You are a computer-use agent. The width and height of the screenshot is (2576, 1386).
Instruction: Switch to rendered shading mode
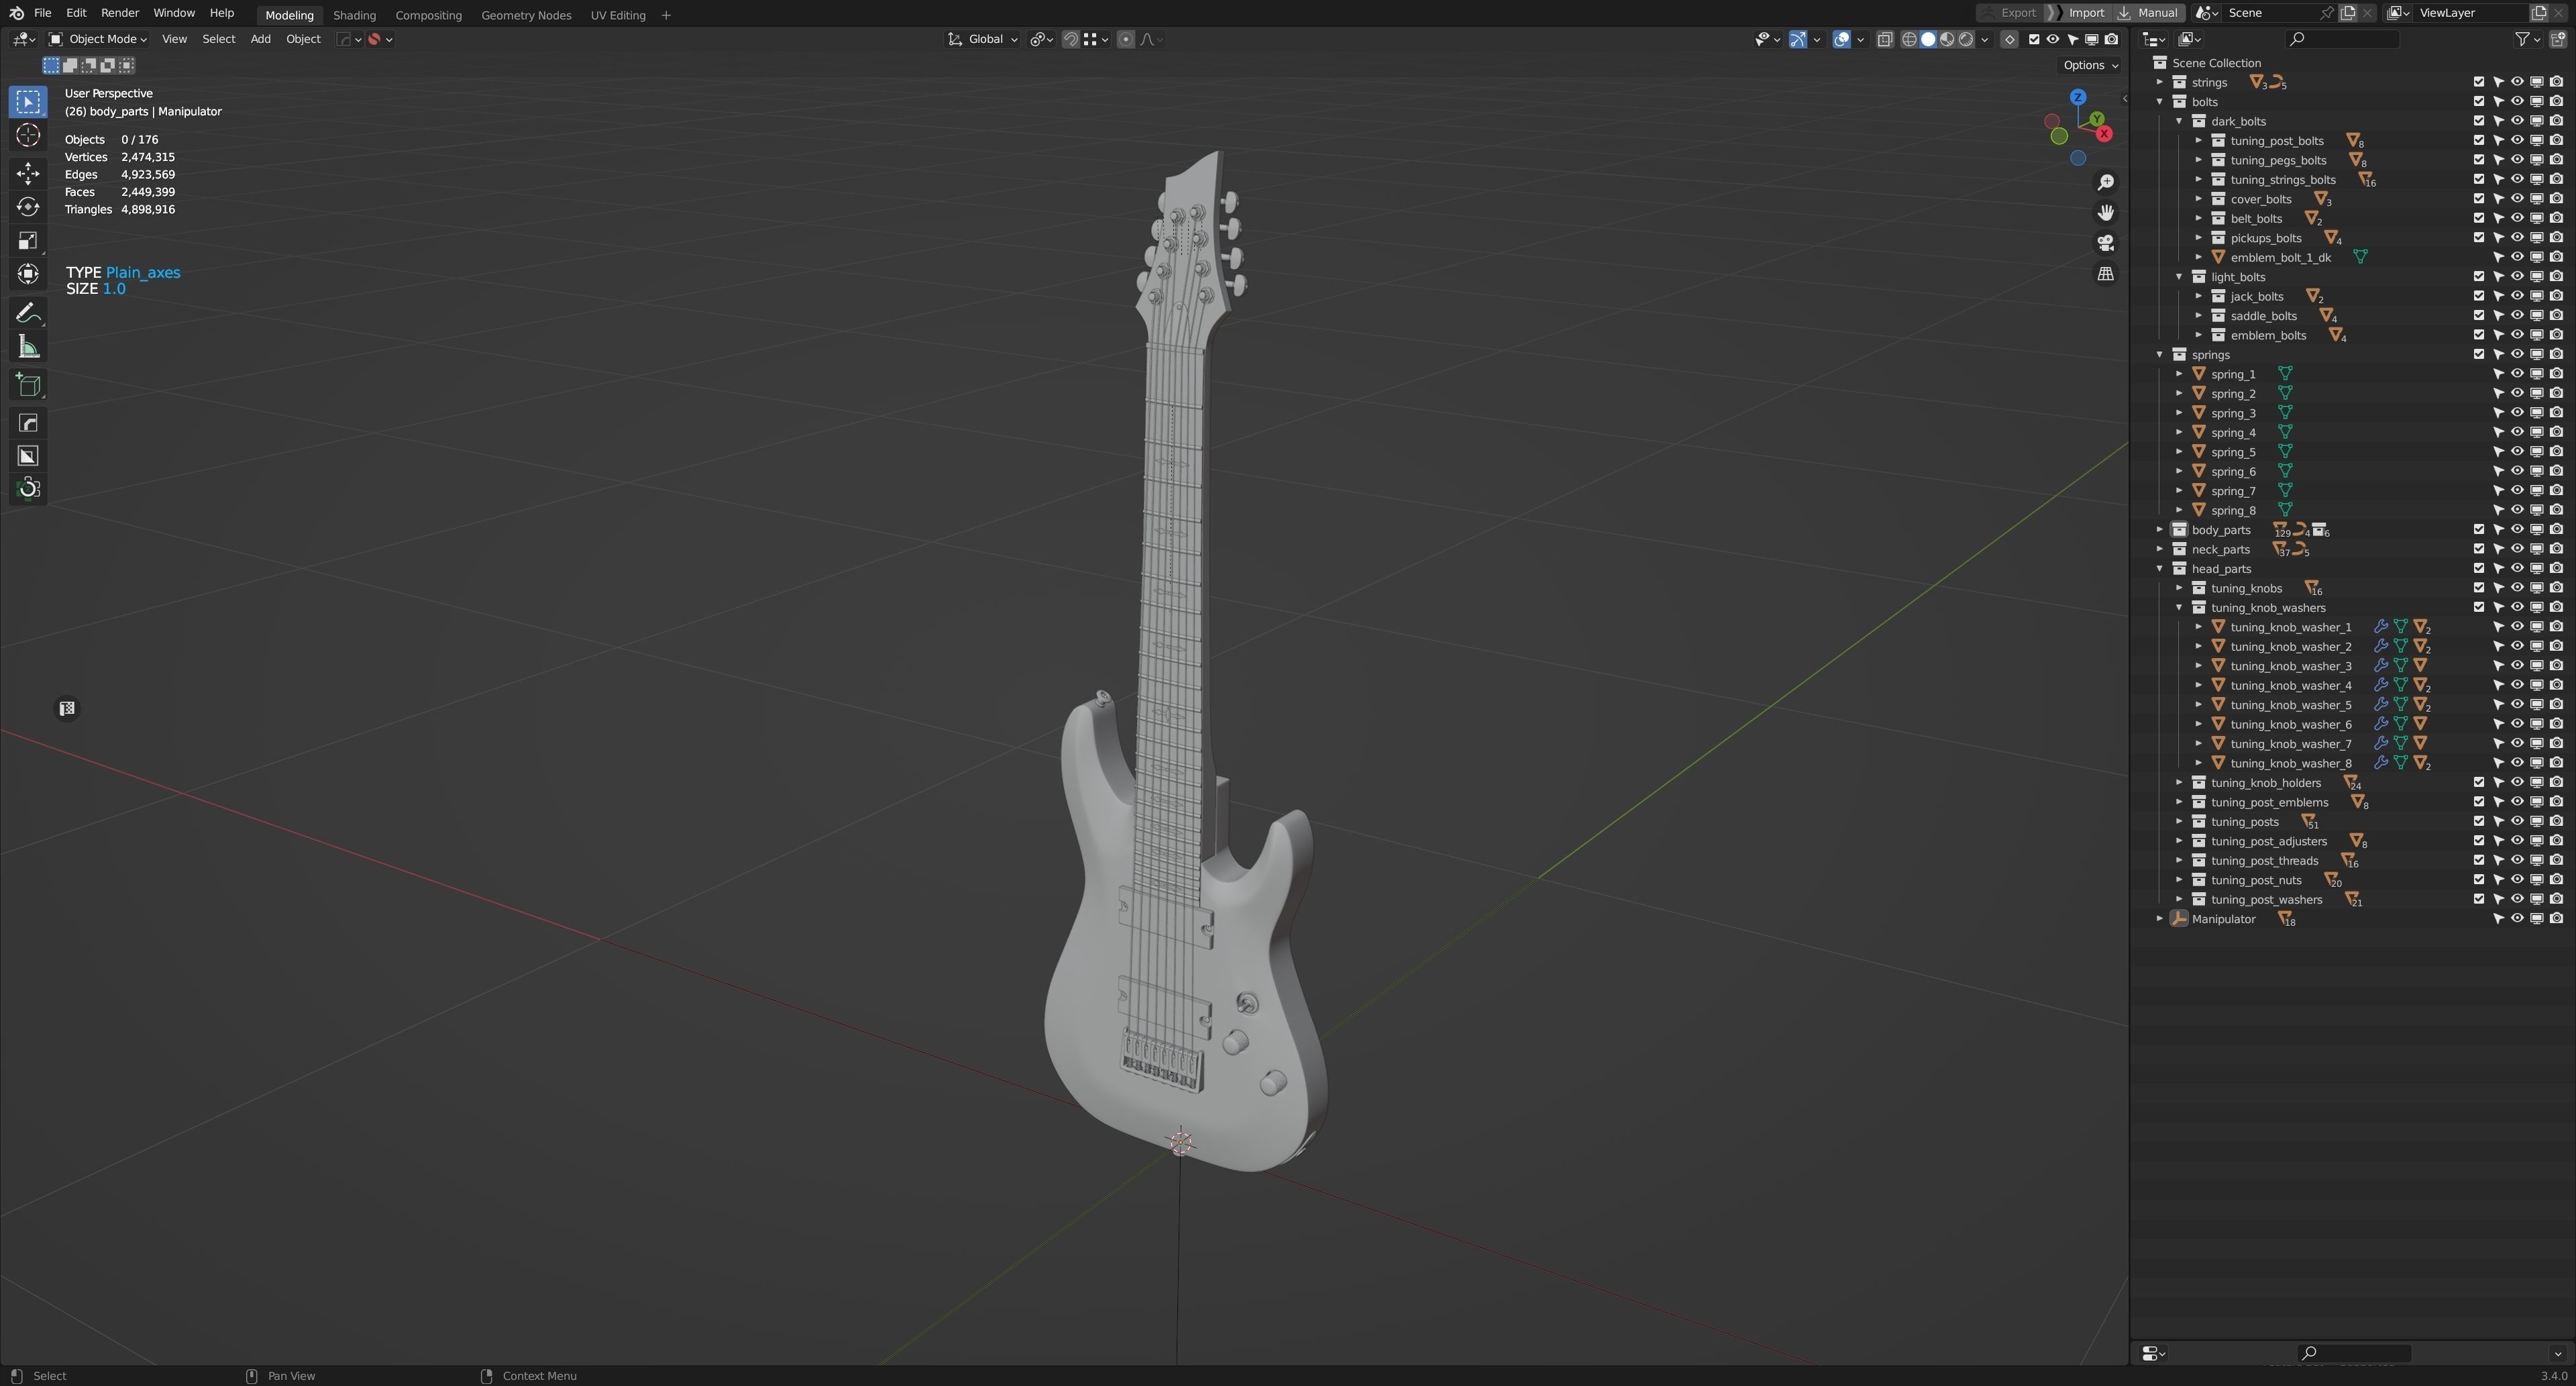tap(1966, 39)
